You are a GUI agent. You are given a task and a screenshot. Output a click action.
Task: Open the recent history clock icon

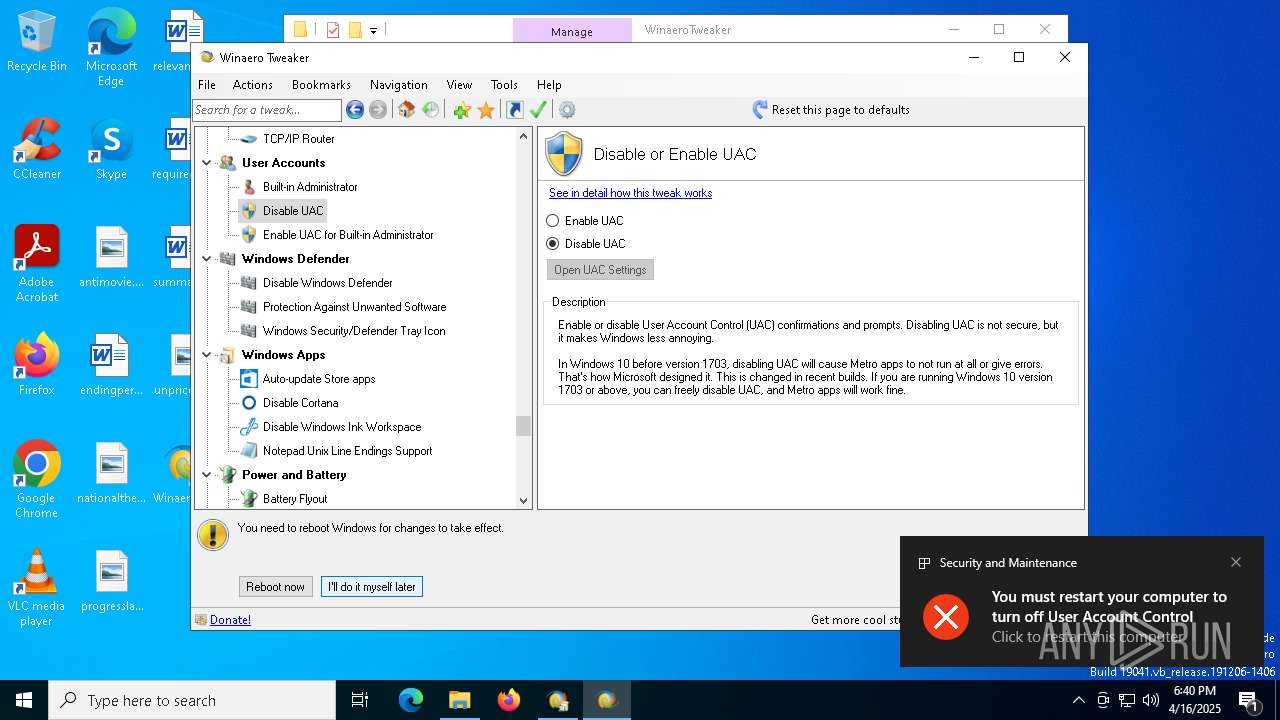(x=430, y=110)
